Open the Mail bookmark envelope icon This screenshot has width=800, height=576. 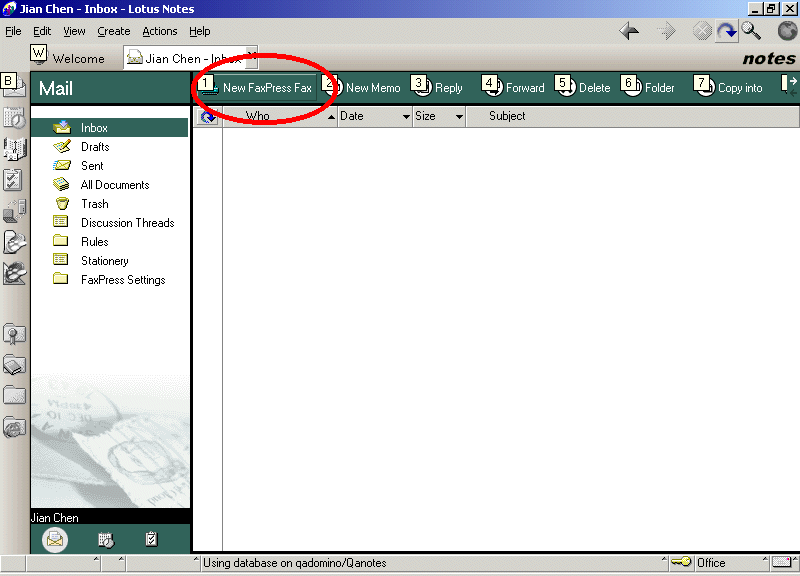(x=14, y=86)
